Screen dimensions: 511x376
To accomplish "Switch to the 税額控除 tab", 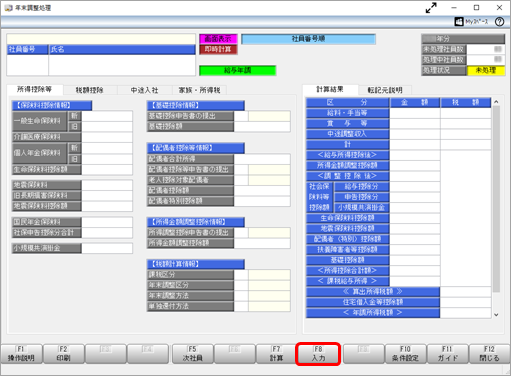I will click(x=89, y=90).
